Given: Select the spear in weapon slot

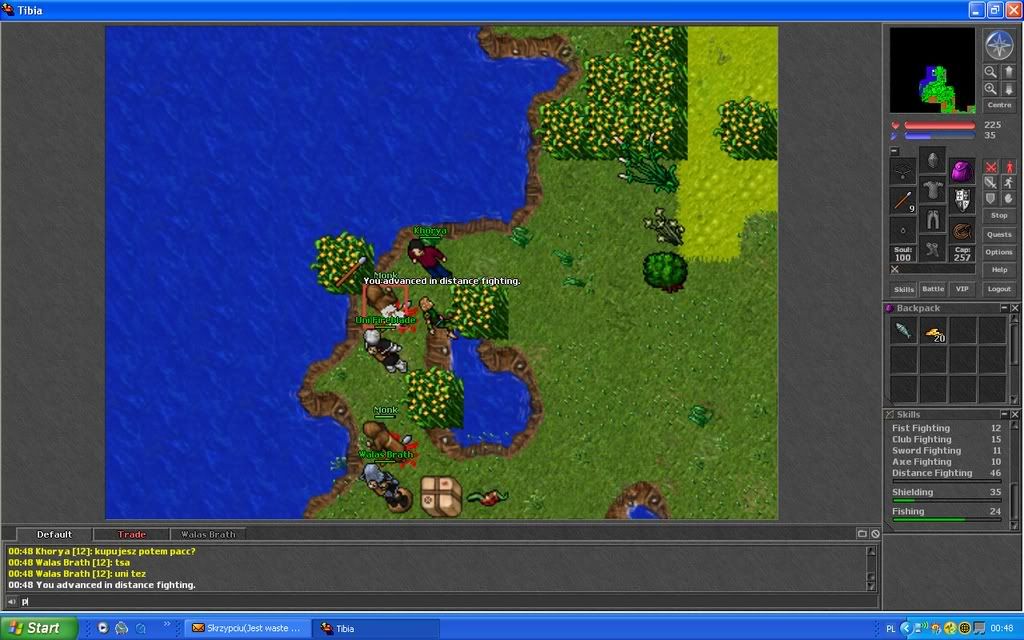Looking at the screenshot, I should [903, 201].
